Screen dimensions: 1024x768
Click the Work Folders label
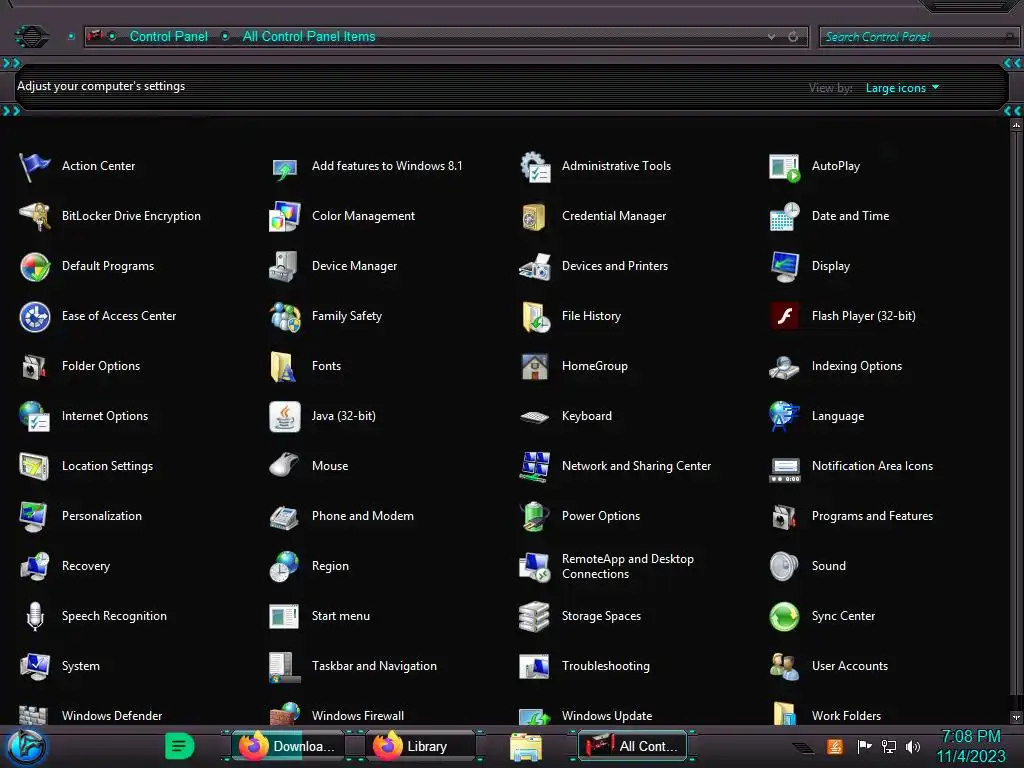click(846, 716)
